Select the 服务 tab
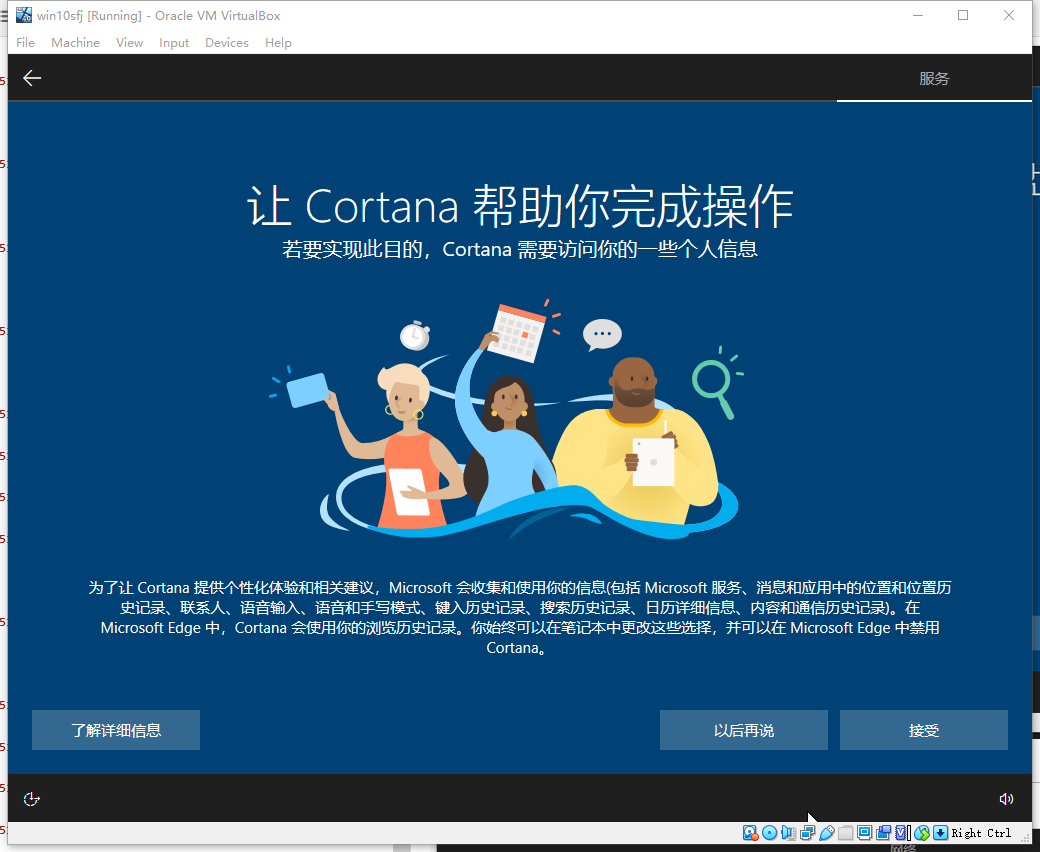1040x852 pixels. click(x=934, y=78)
